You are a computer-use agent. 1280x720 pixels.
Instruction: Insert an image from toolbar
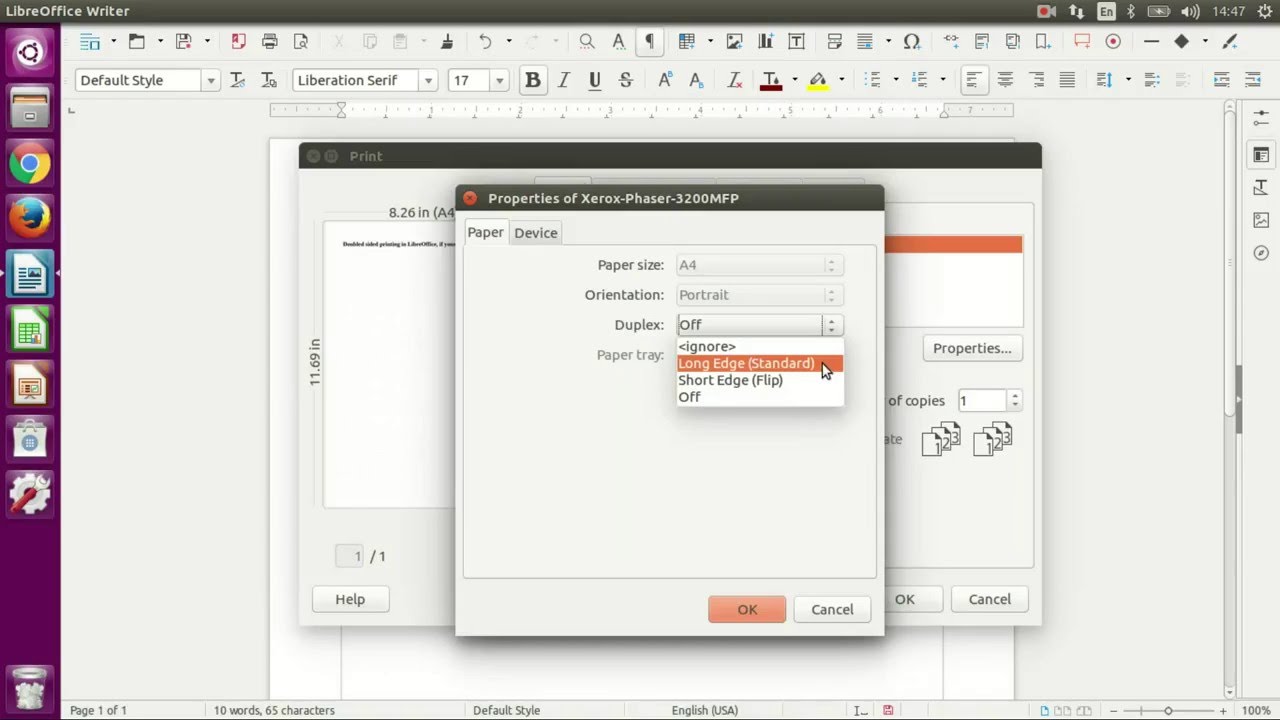(735, 41)
